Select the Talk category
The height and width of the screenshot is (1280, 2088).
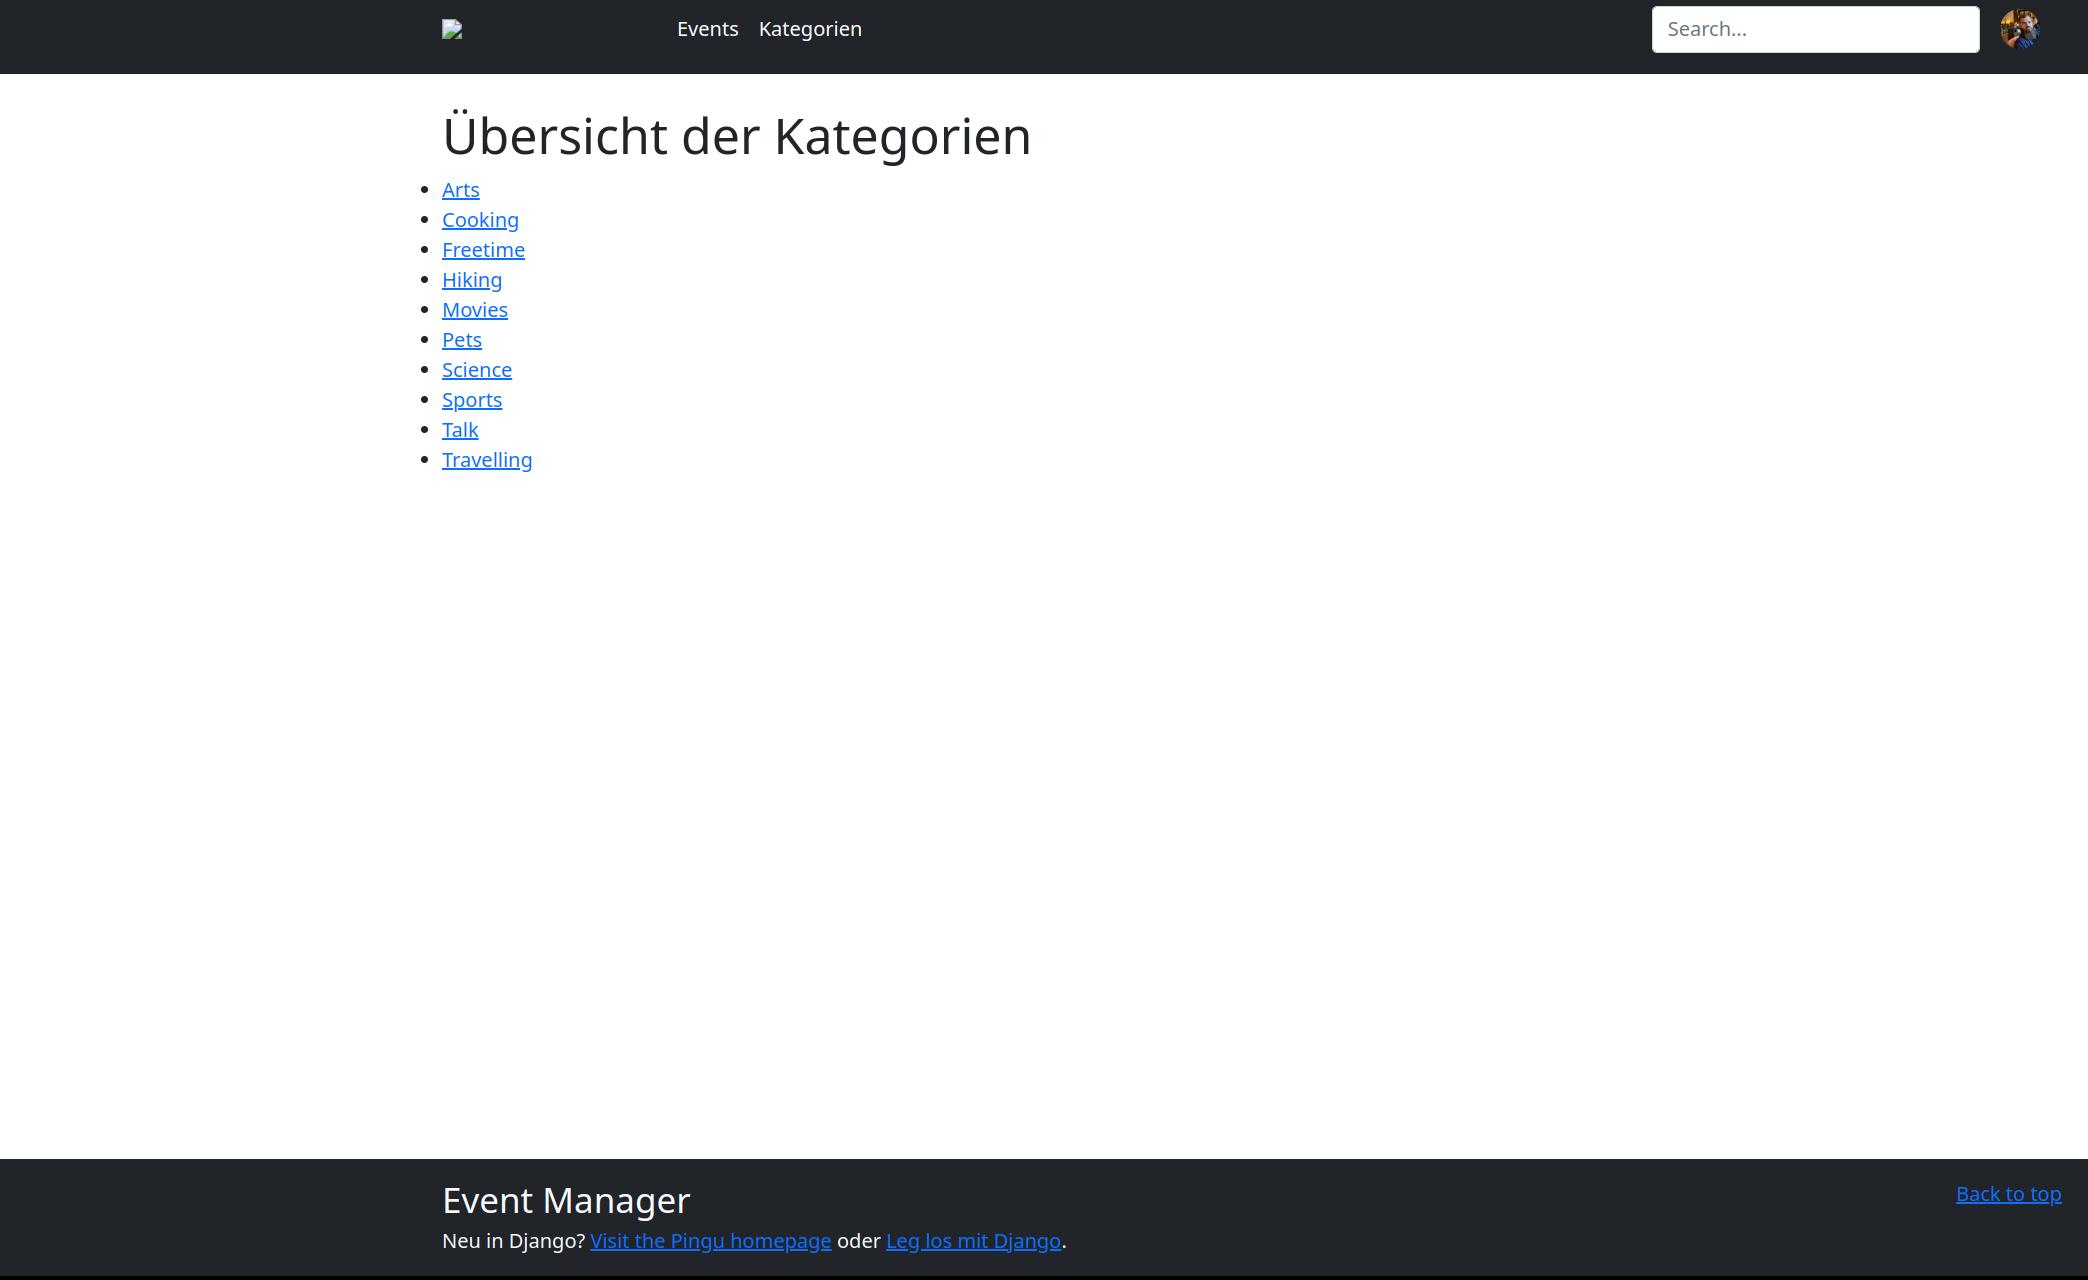460,430
